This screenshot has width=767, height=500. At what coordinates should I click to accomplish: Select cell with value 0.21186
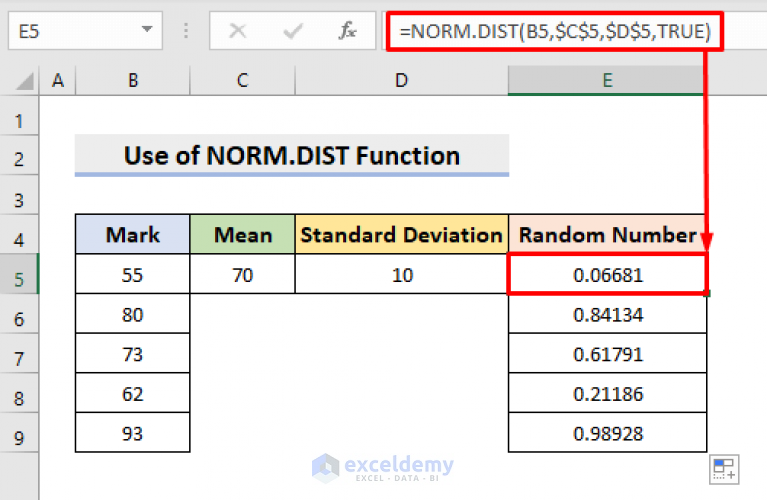(x=608, y=393)
